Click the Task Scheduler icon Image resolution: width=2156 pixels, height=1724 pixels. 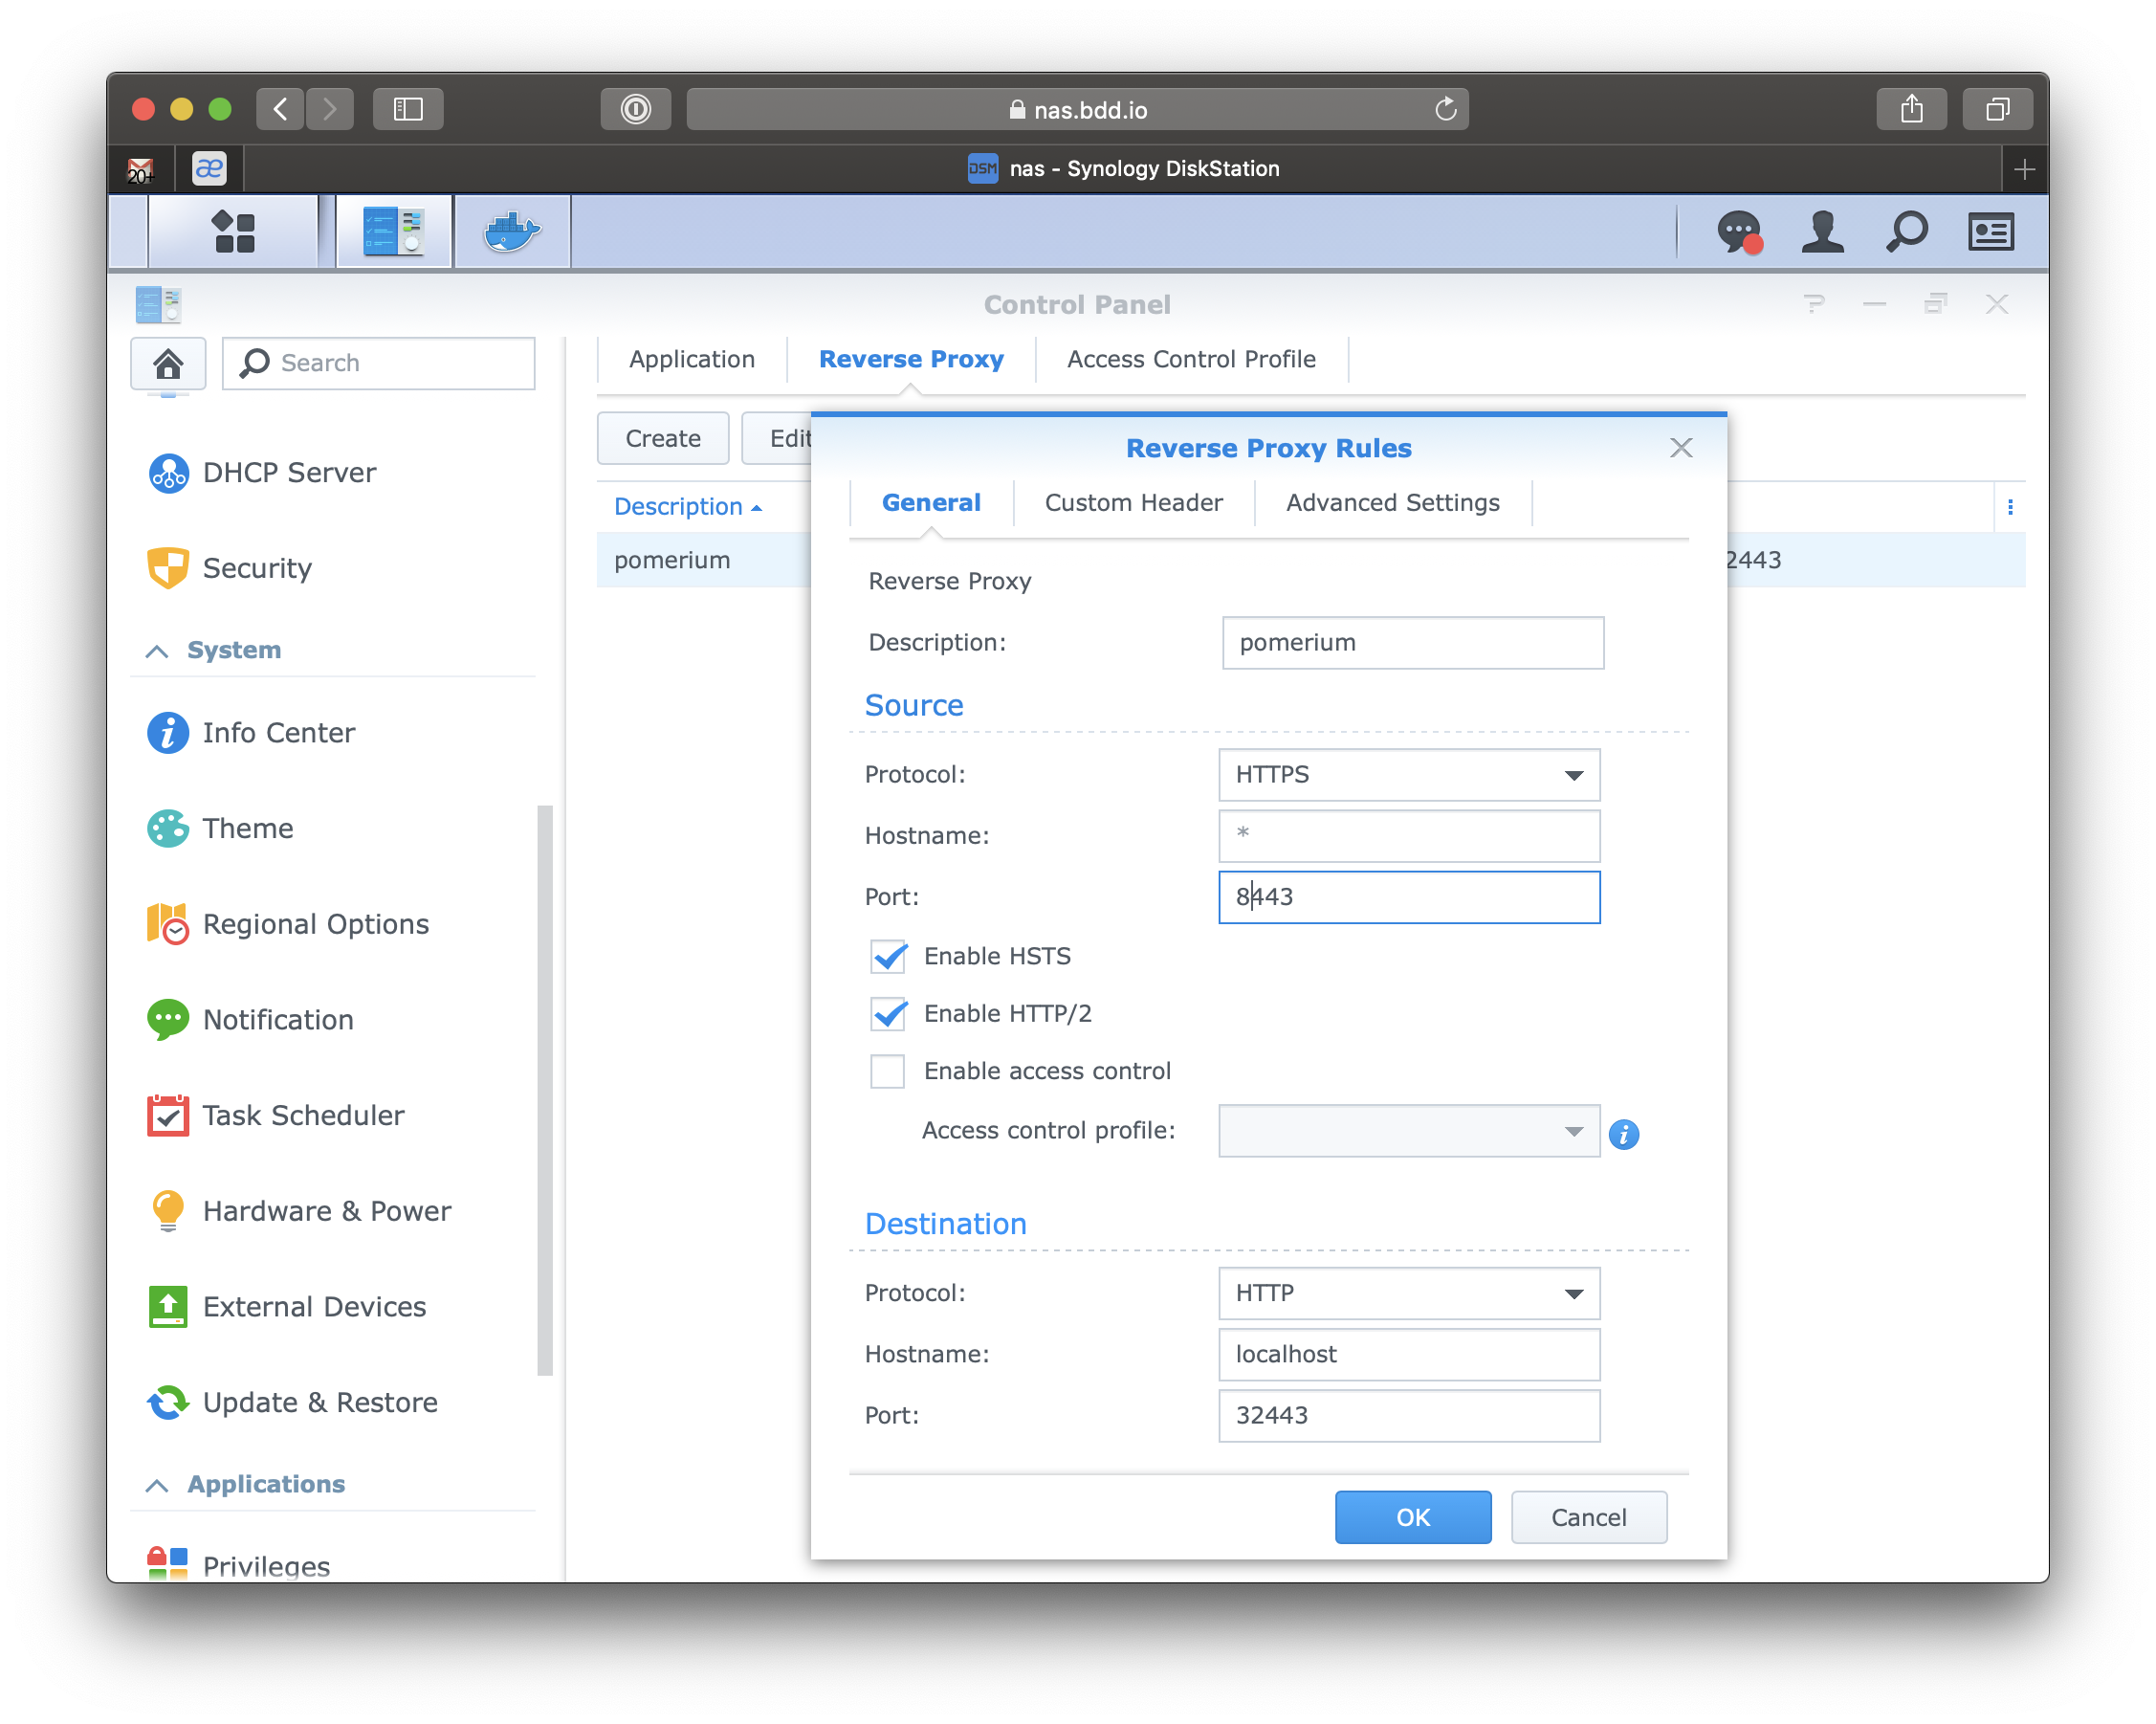pyautogui.click(x=168, y=1115)
